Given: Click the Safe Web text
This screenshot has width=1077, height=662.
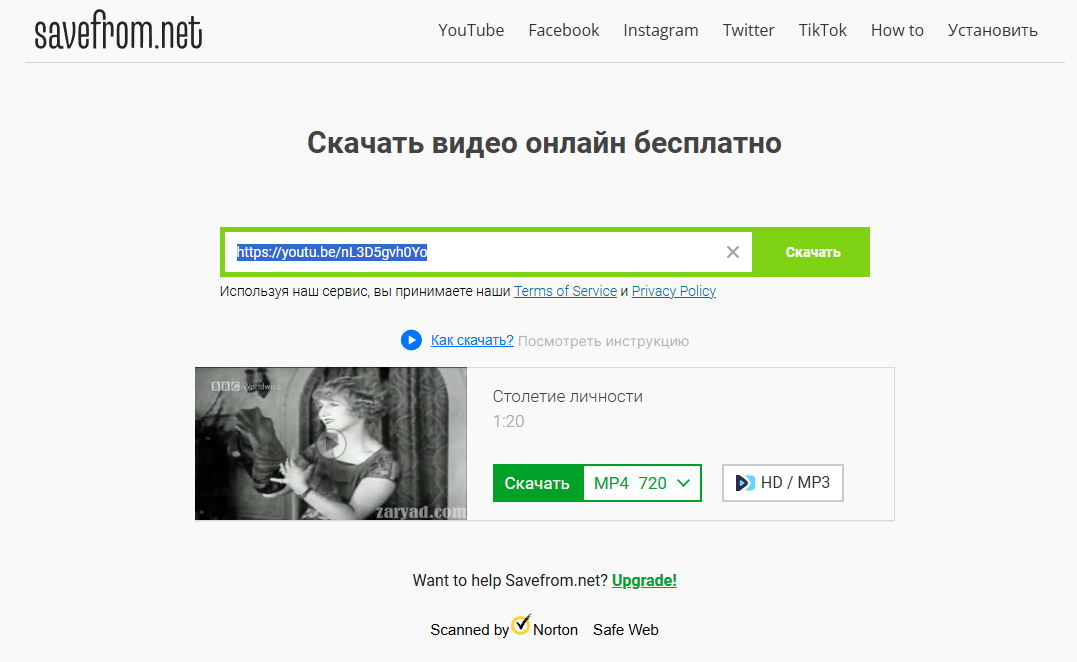Looking at the screenshot, I should pyautogui.click(x=626, y=630).
